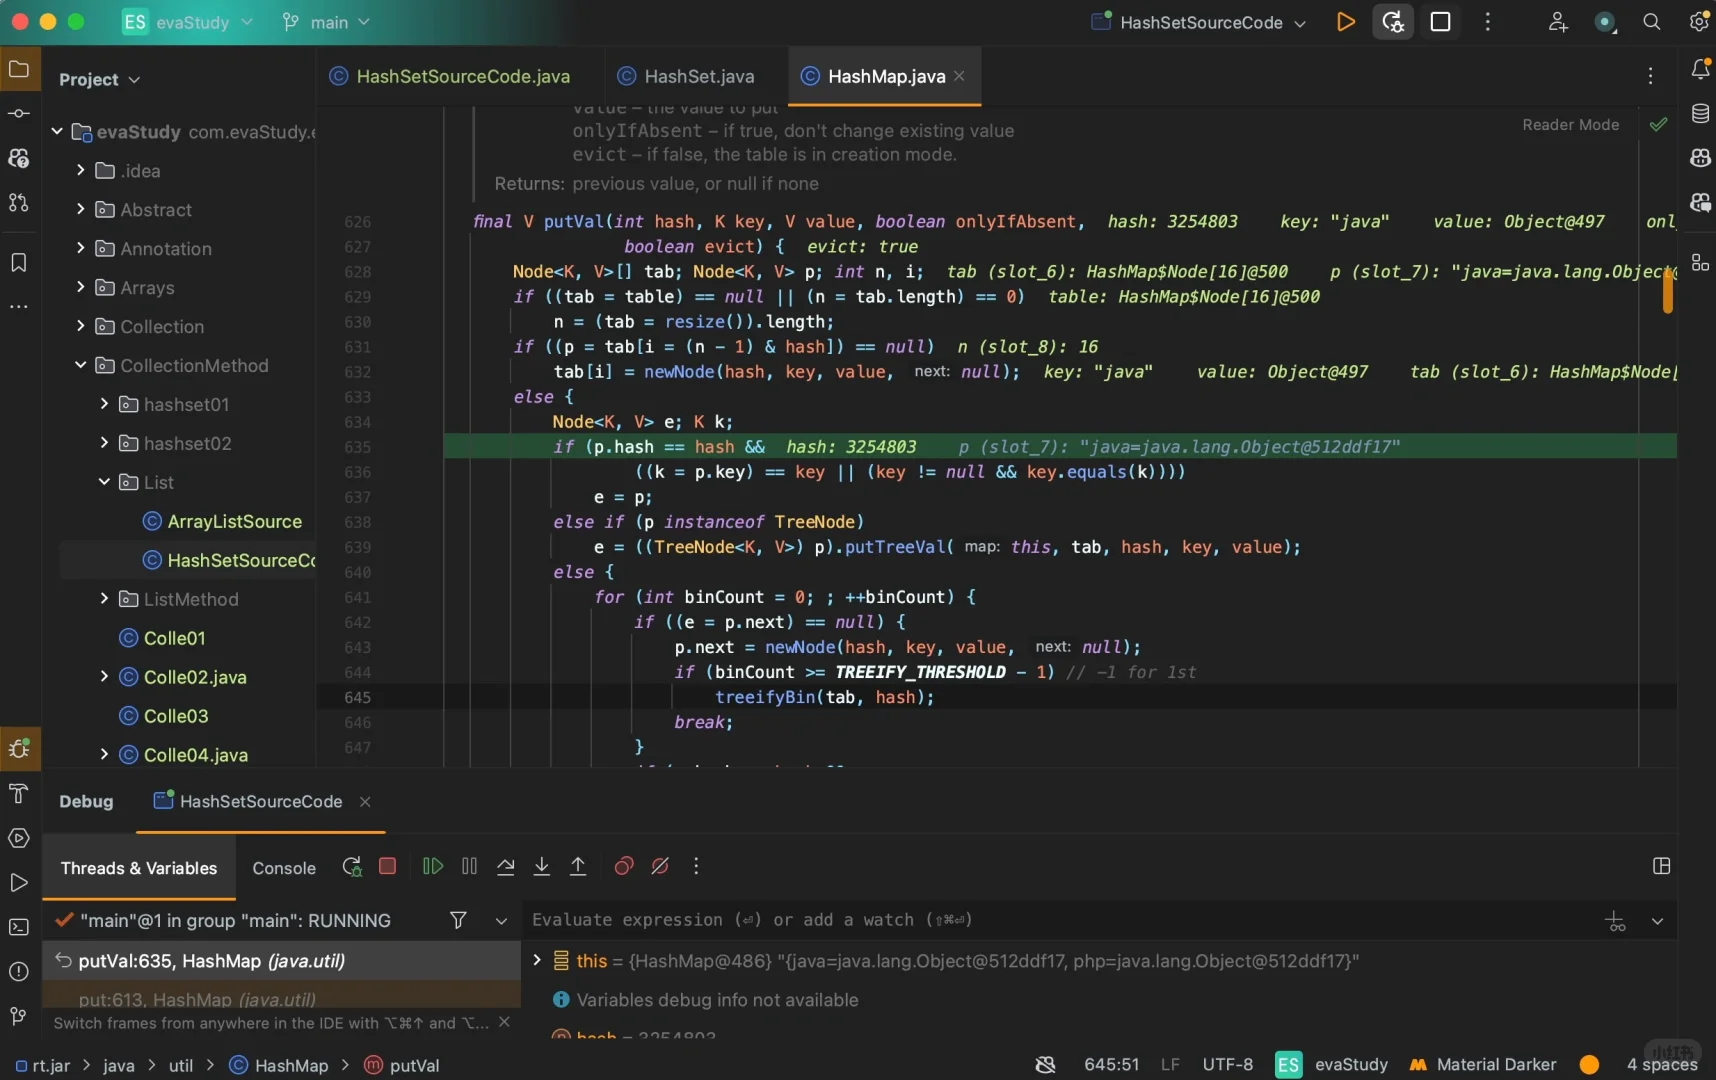Step out of current method
1716x1080 pixels.
[x=578, y=866]
